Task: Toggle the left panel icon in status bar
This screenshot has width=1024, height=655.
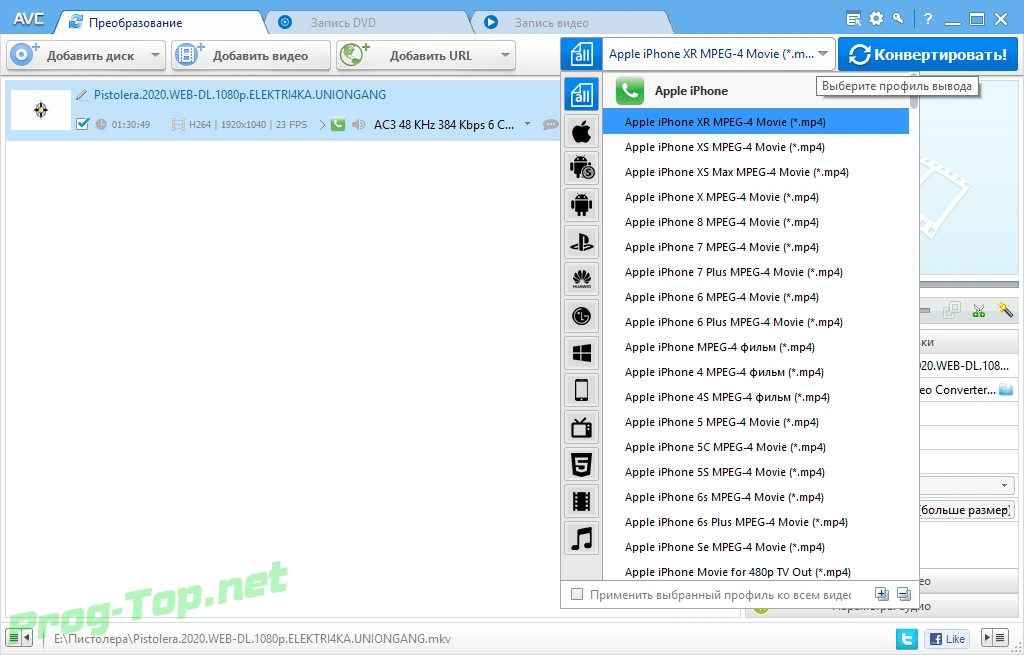Action: (x=19, y=637)
